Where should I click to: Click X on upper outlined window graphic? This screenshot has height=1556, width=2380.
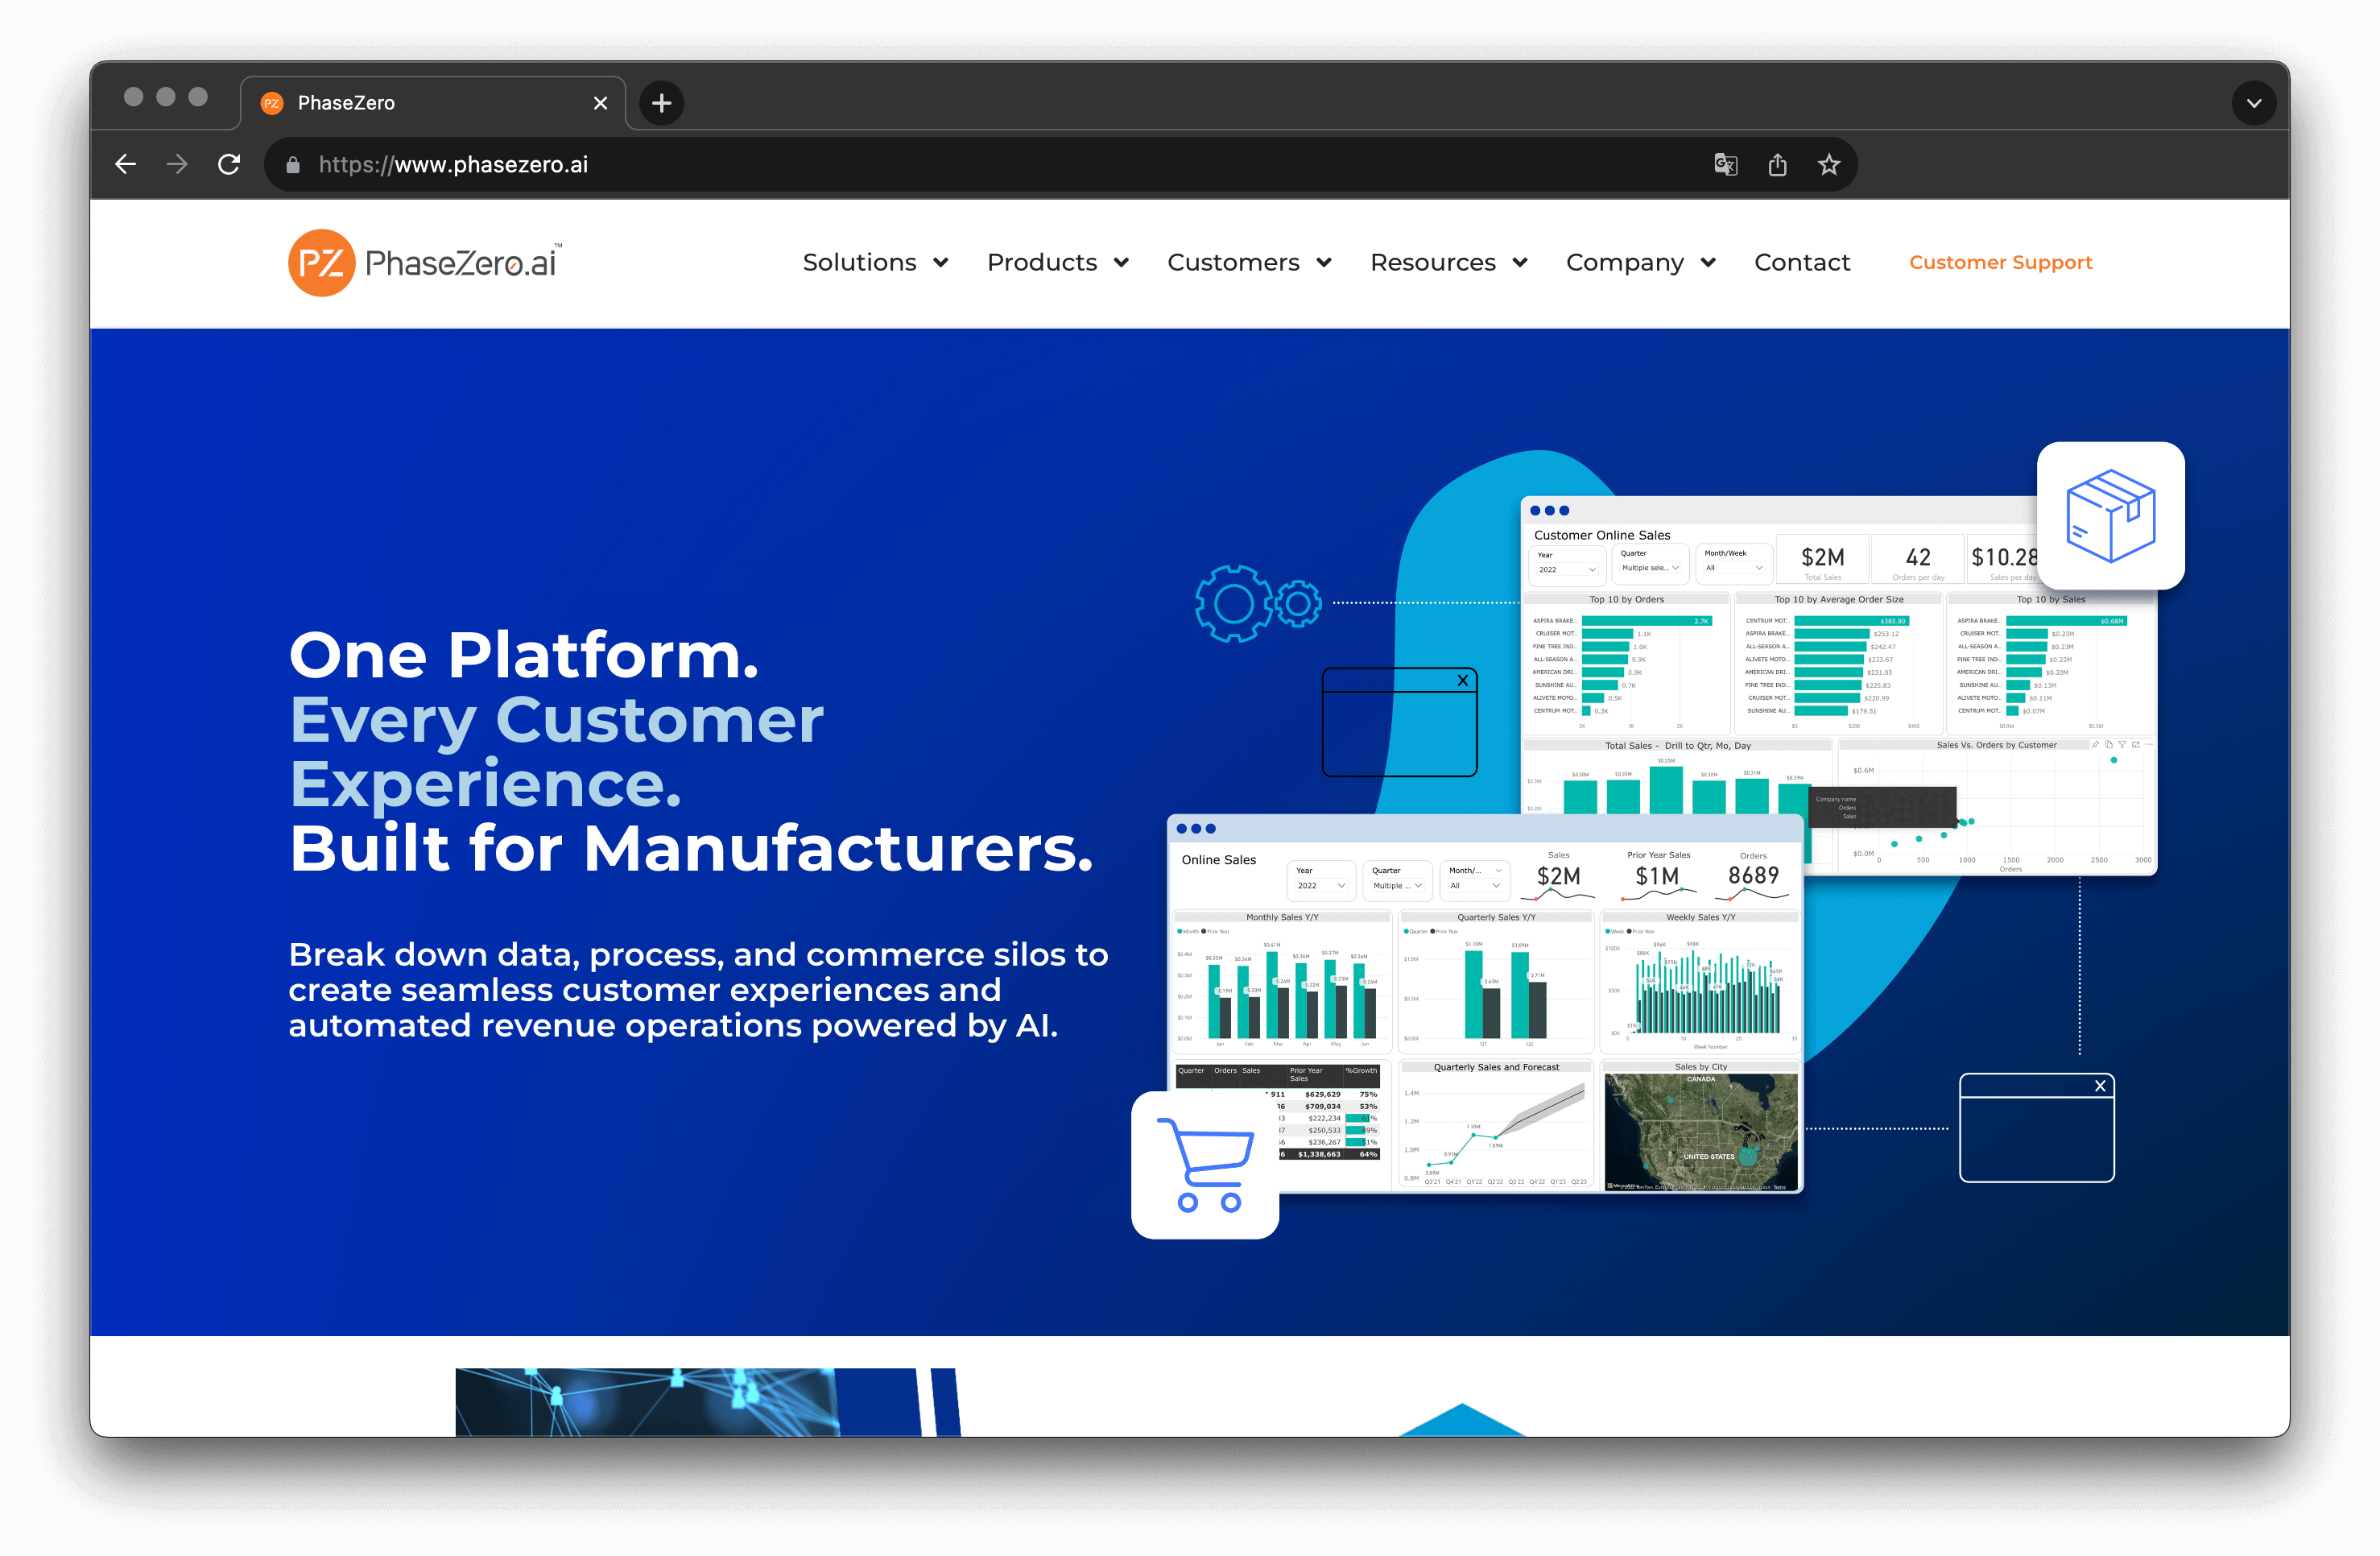point(1462,681)
